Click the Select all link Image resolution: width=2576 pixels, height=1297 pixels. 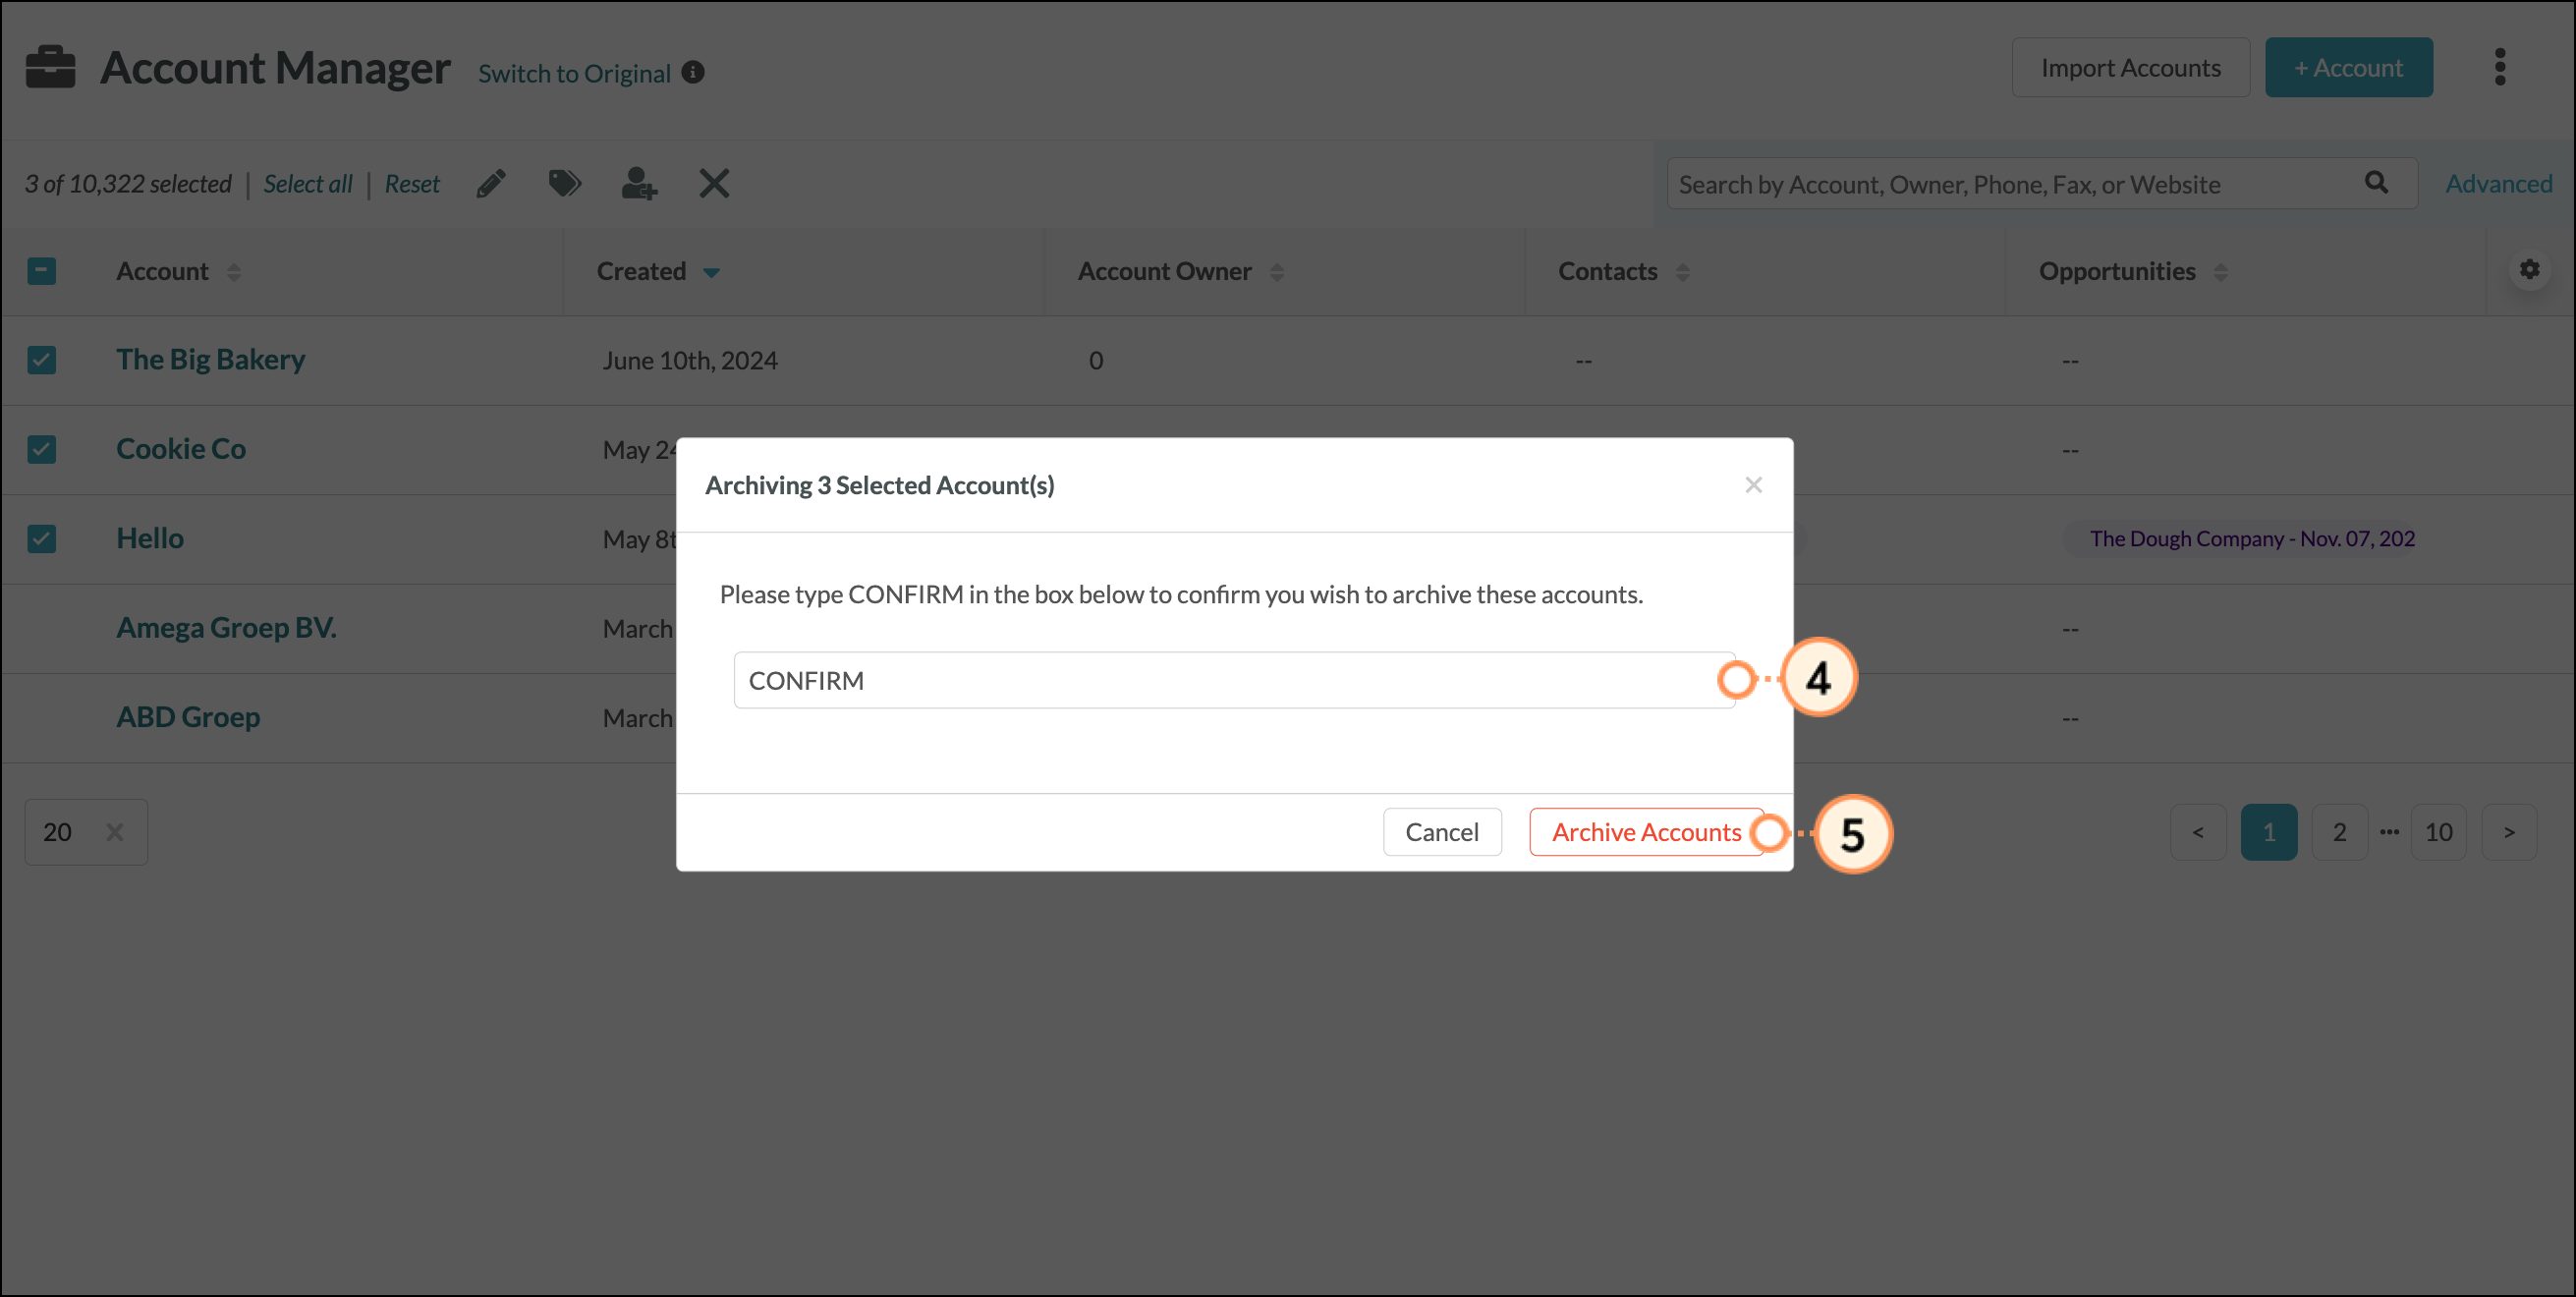pos(308,184)
